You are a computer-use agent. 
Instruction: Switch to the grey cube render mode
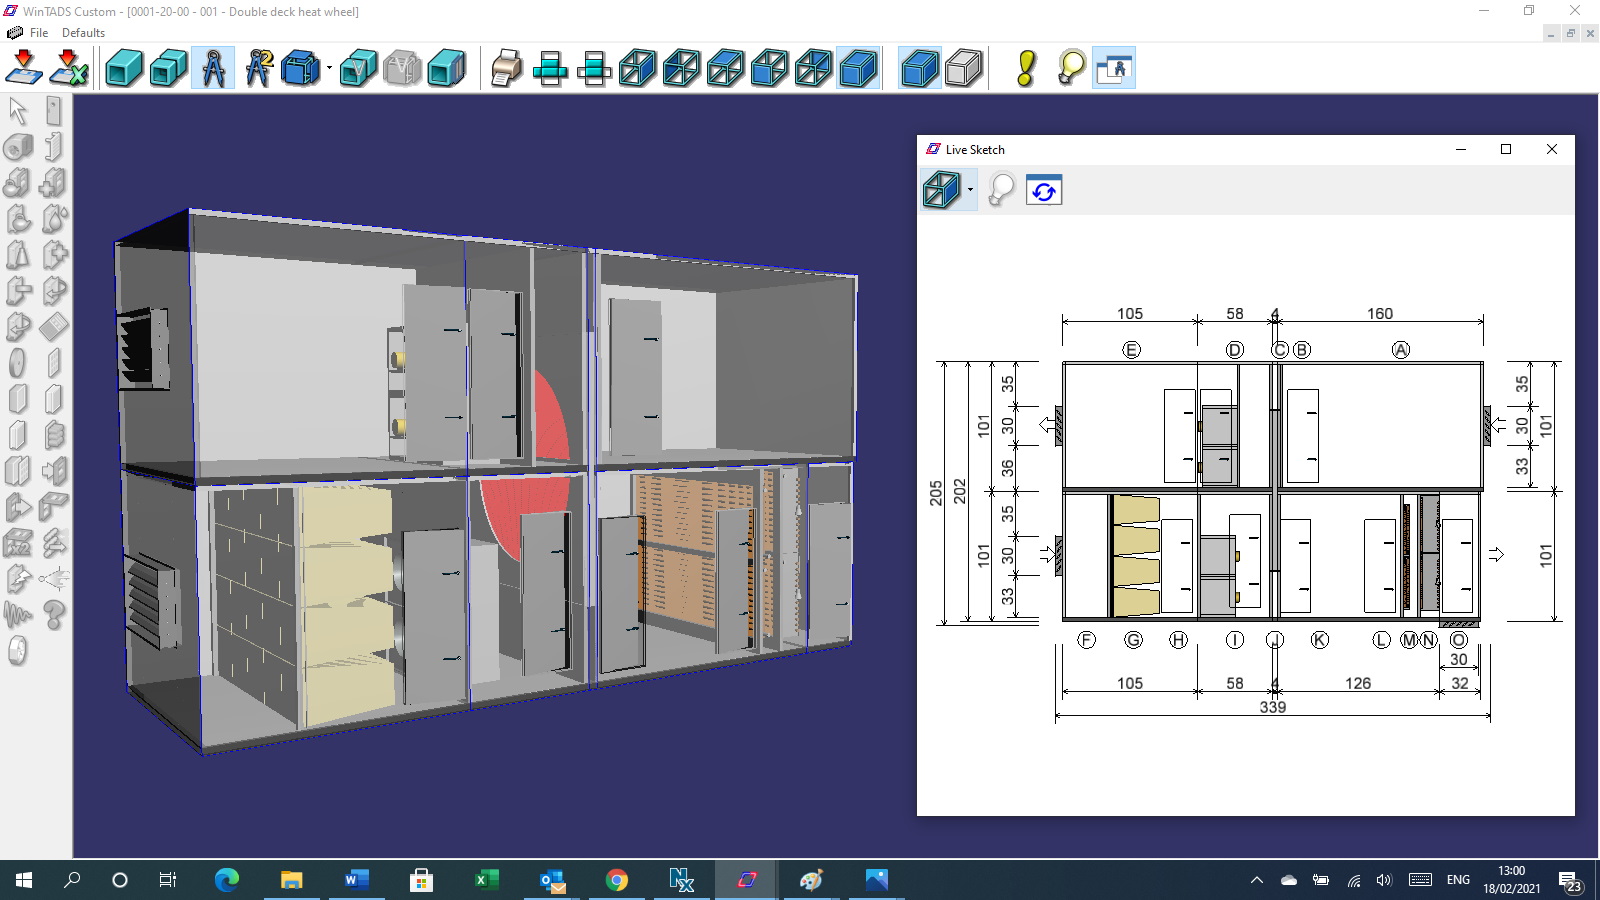pos(963,68)
